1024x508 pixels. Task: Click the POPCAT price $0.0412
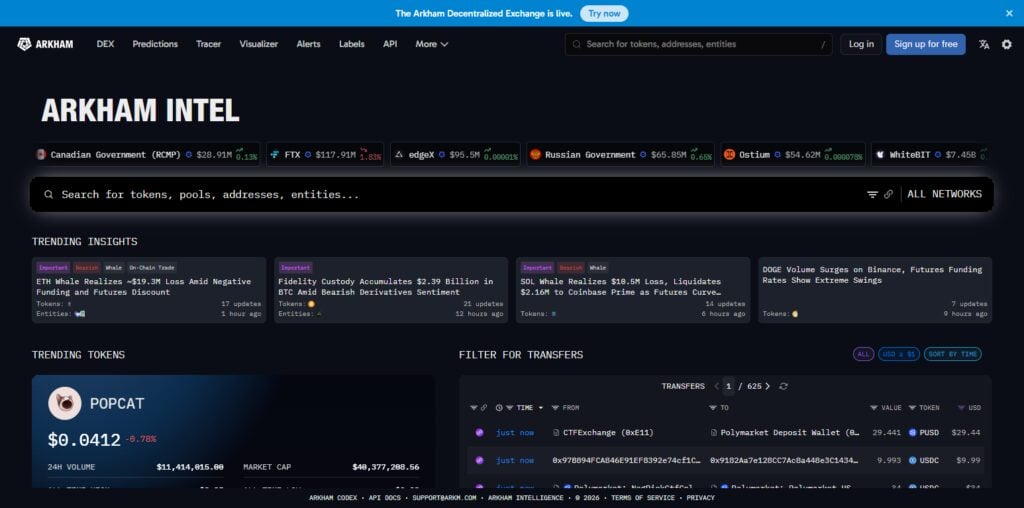coord(84,440)
